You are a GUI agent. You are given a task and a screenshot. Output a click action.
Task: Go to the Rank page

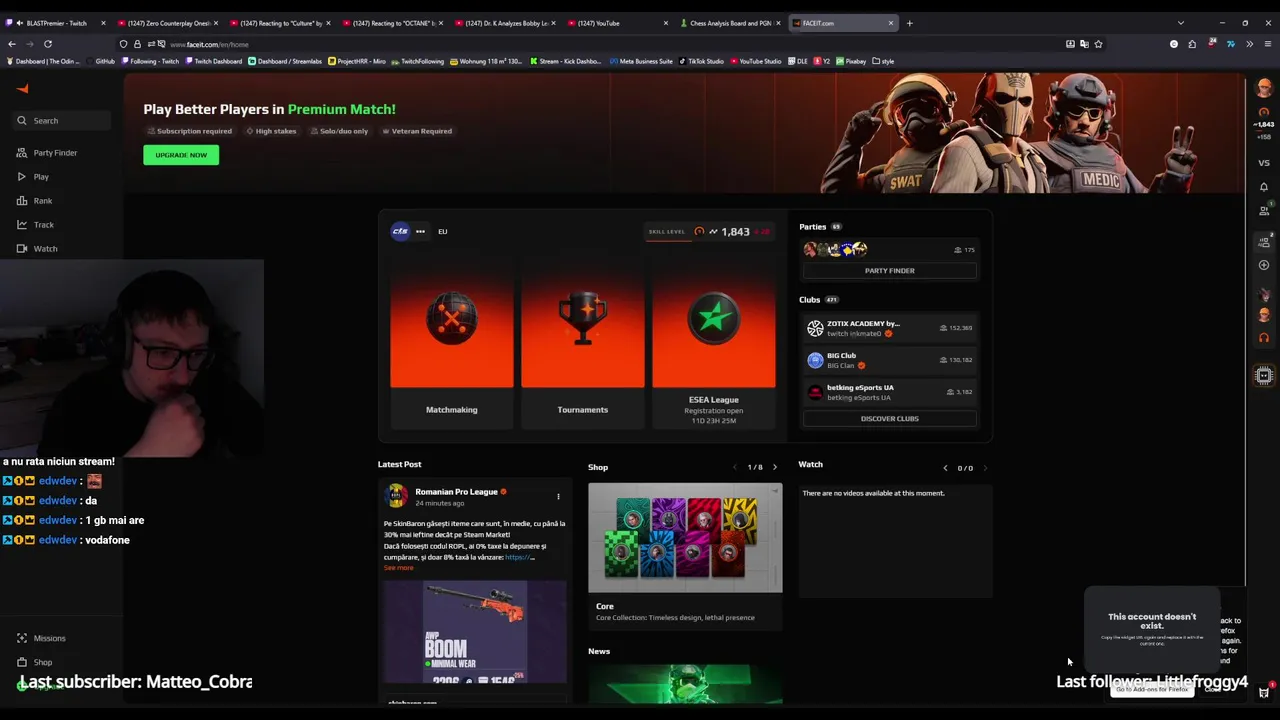(x=43, y=201)
